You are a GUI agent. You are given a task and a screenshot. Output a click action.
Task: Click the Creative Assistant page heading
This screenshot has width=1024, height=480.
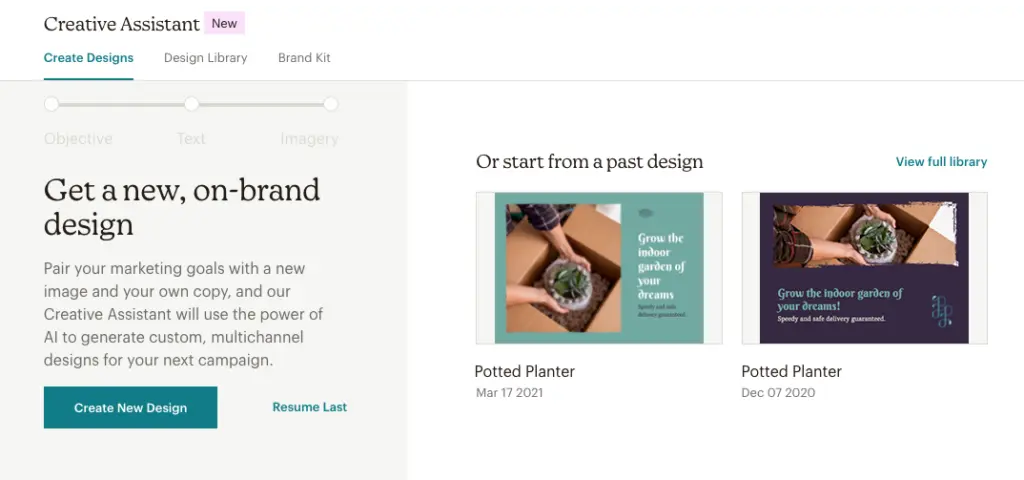[x=121, y=24]
